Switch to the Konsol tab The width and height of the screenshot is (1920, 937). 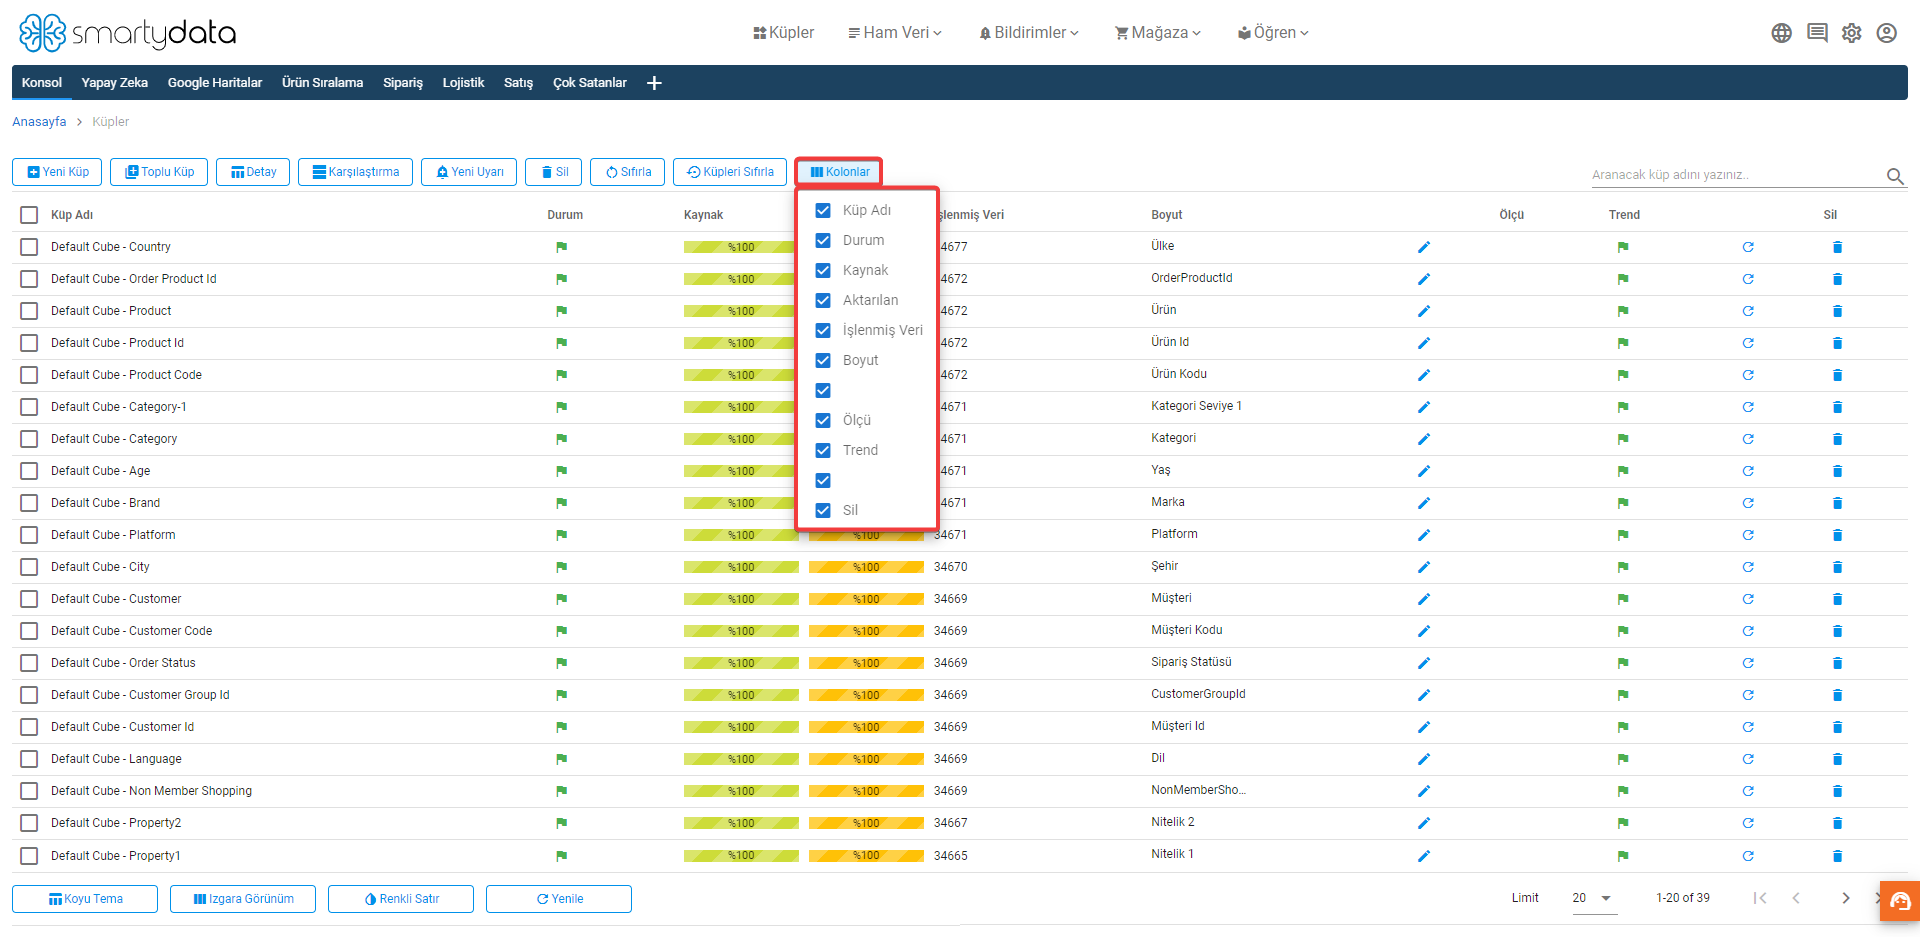(x=42, y=83)
